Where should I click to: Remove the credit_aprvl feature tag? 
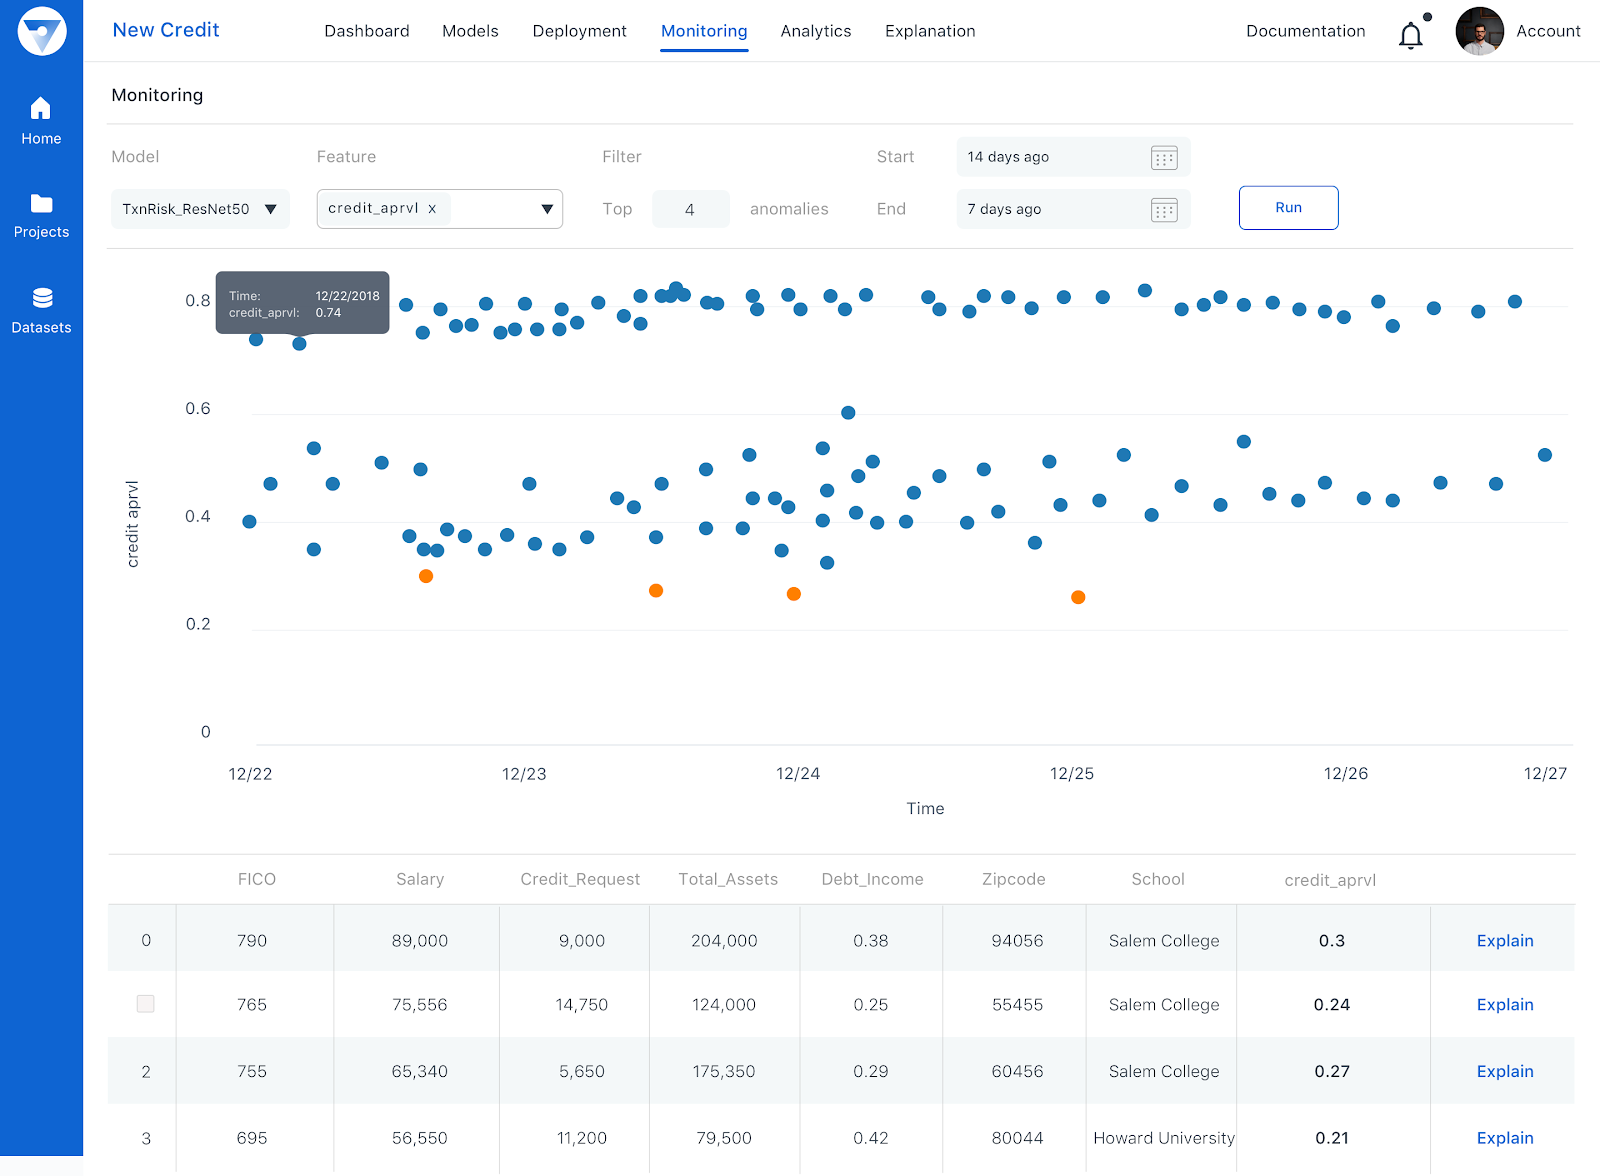point(432,209)
